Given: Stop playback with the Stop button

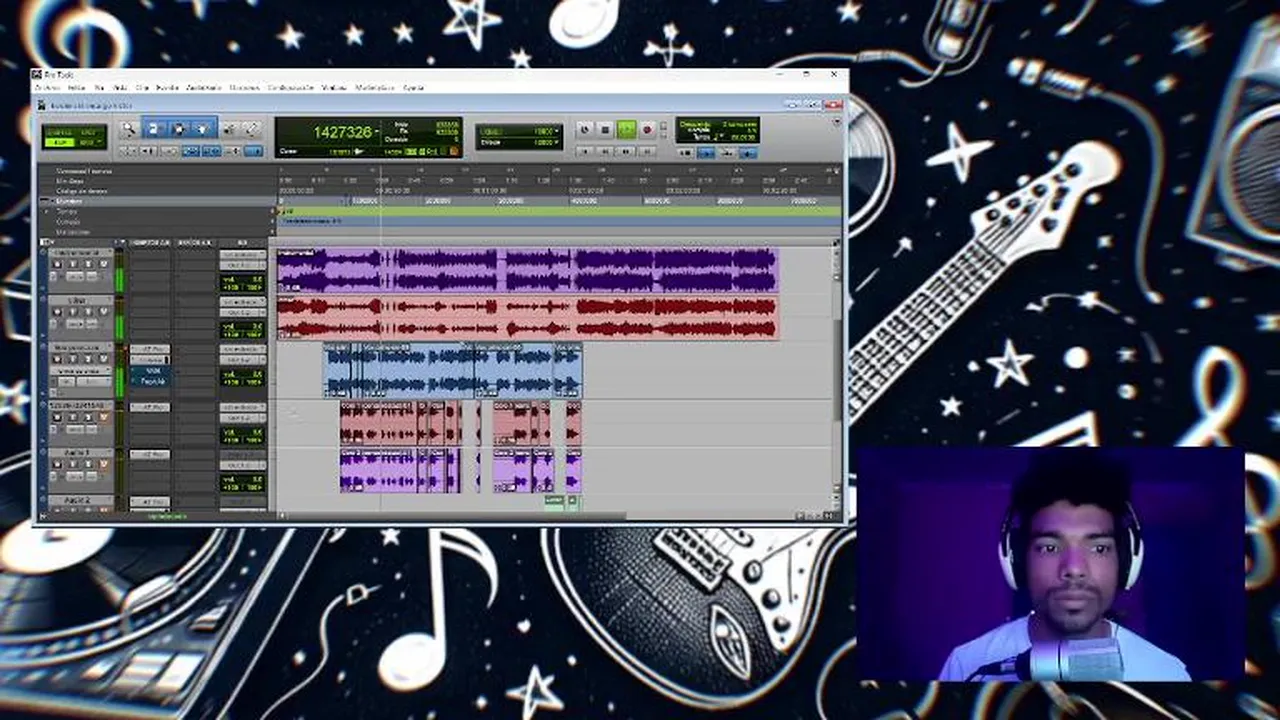Looking at the screenshot, I should click(605, 130).
